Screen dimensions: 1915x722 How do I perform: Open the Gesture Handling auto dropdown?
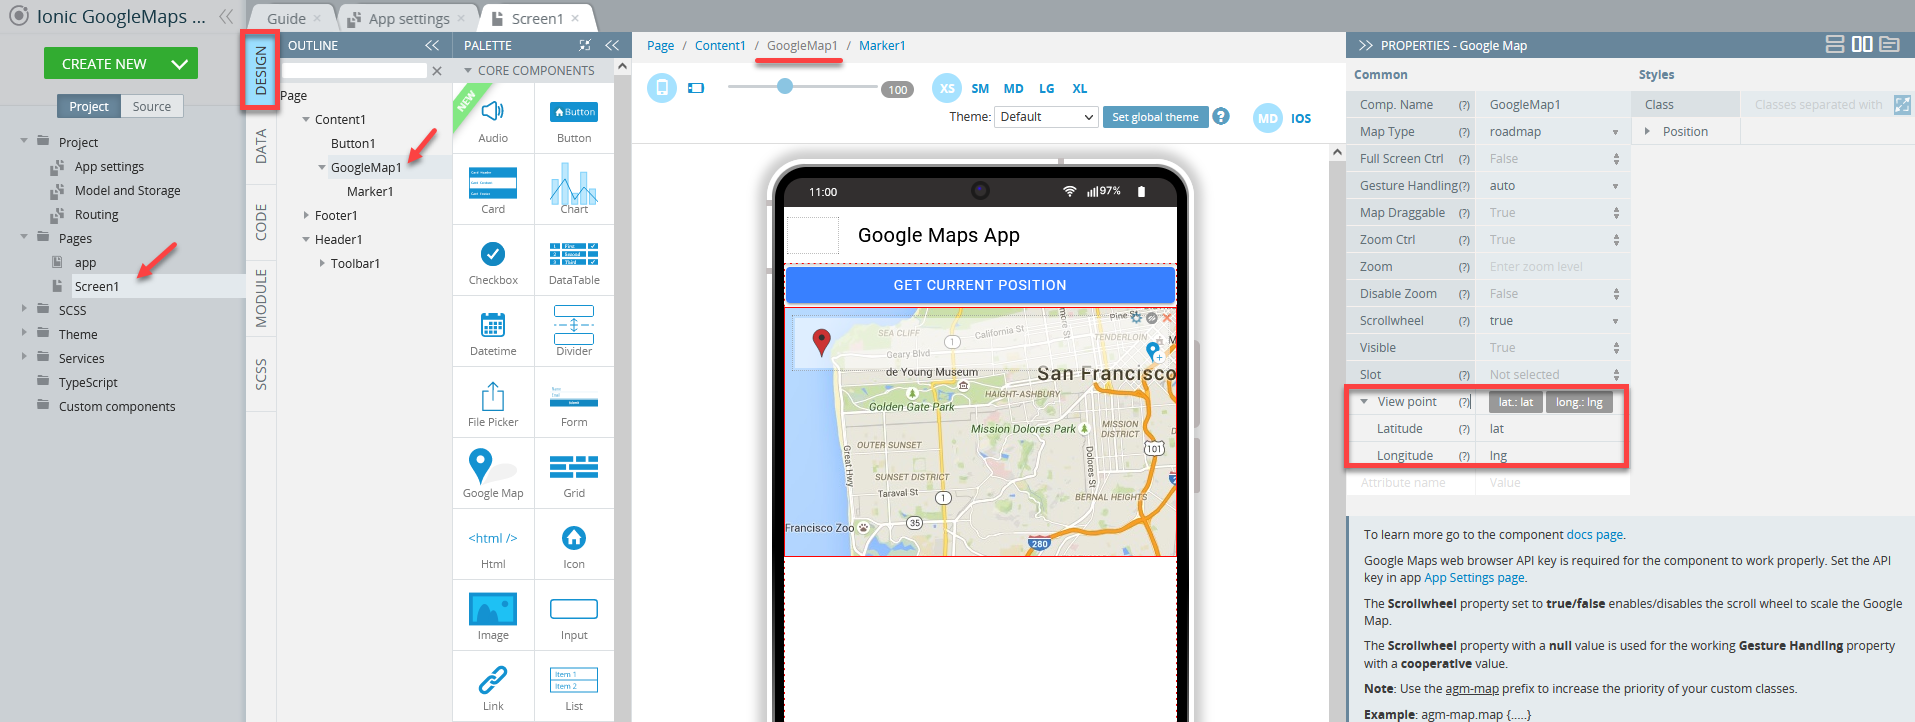click(x=1553, y=186)
